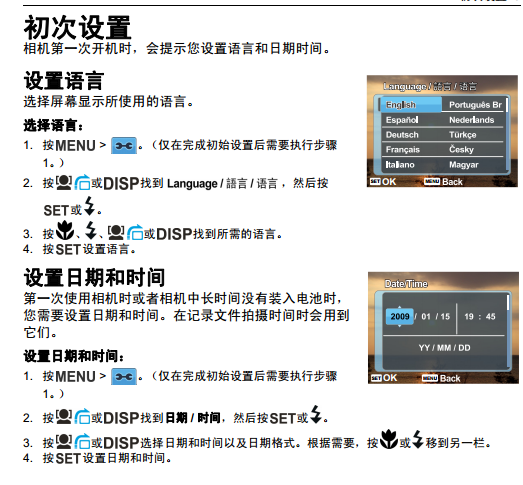Screen dimensions: 523x485
Task: Click the word DISP in language step 3
Action: (174, 234)
